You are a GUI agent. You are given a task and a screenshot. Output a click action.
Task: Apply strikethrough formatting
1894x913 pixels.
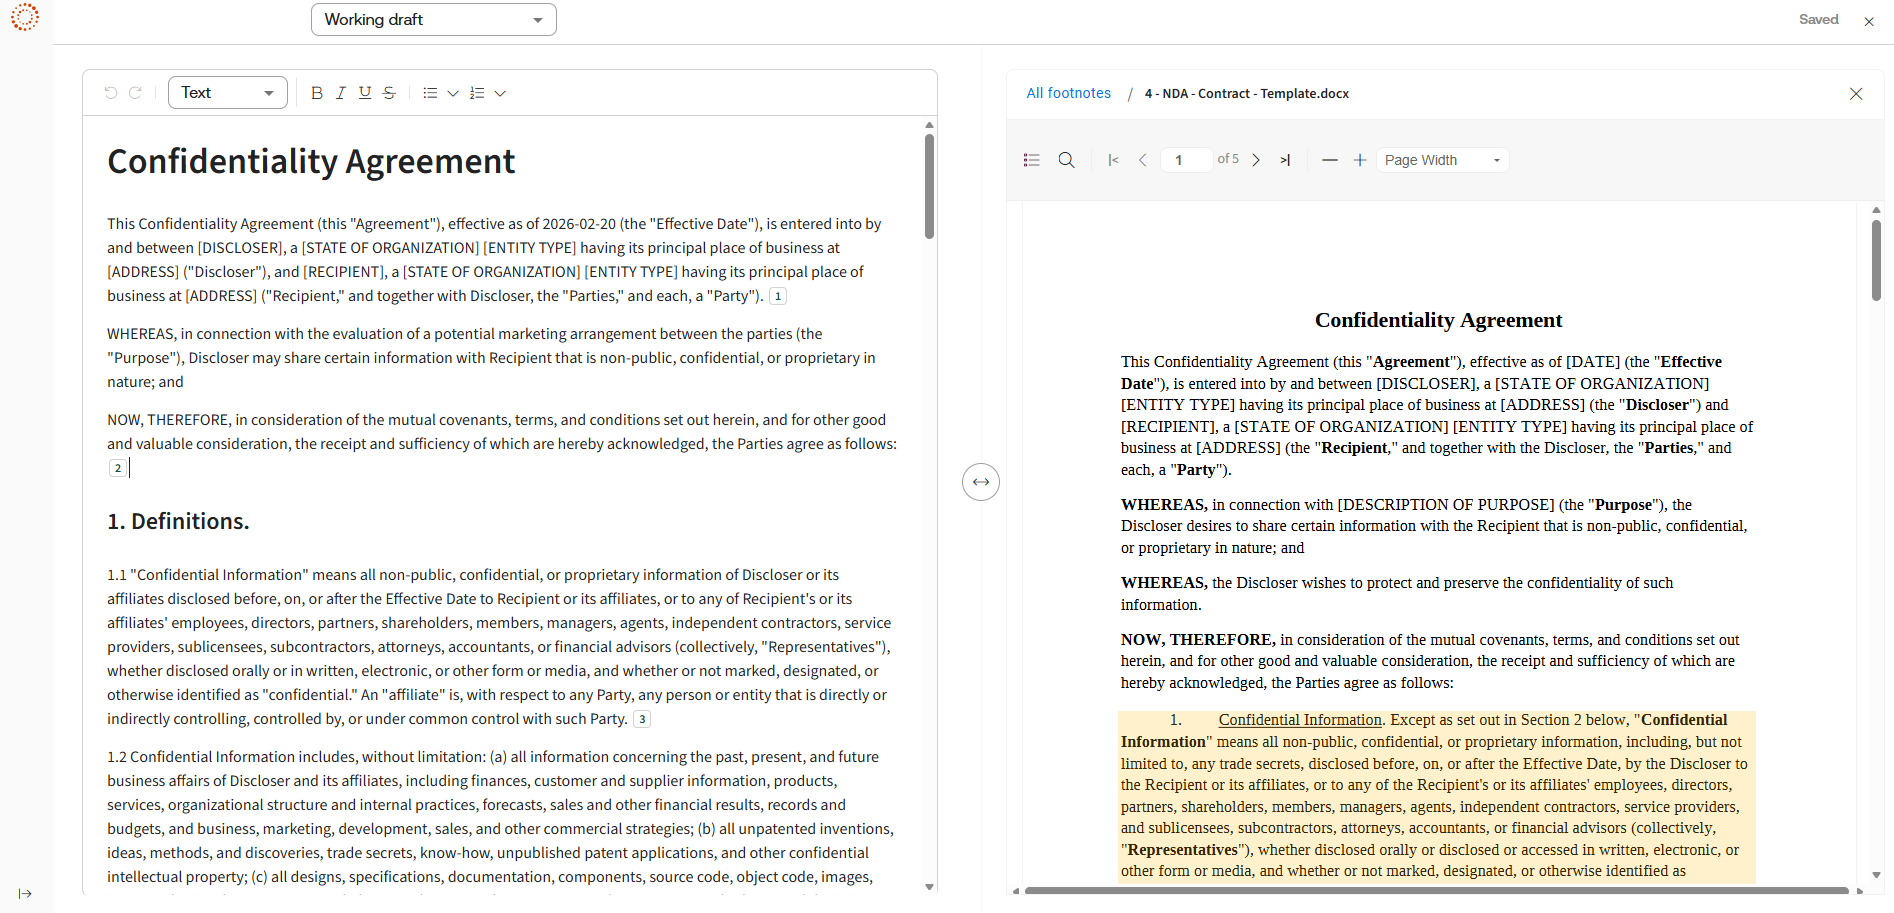coord(389,93)
